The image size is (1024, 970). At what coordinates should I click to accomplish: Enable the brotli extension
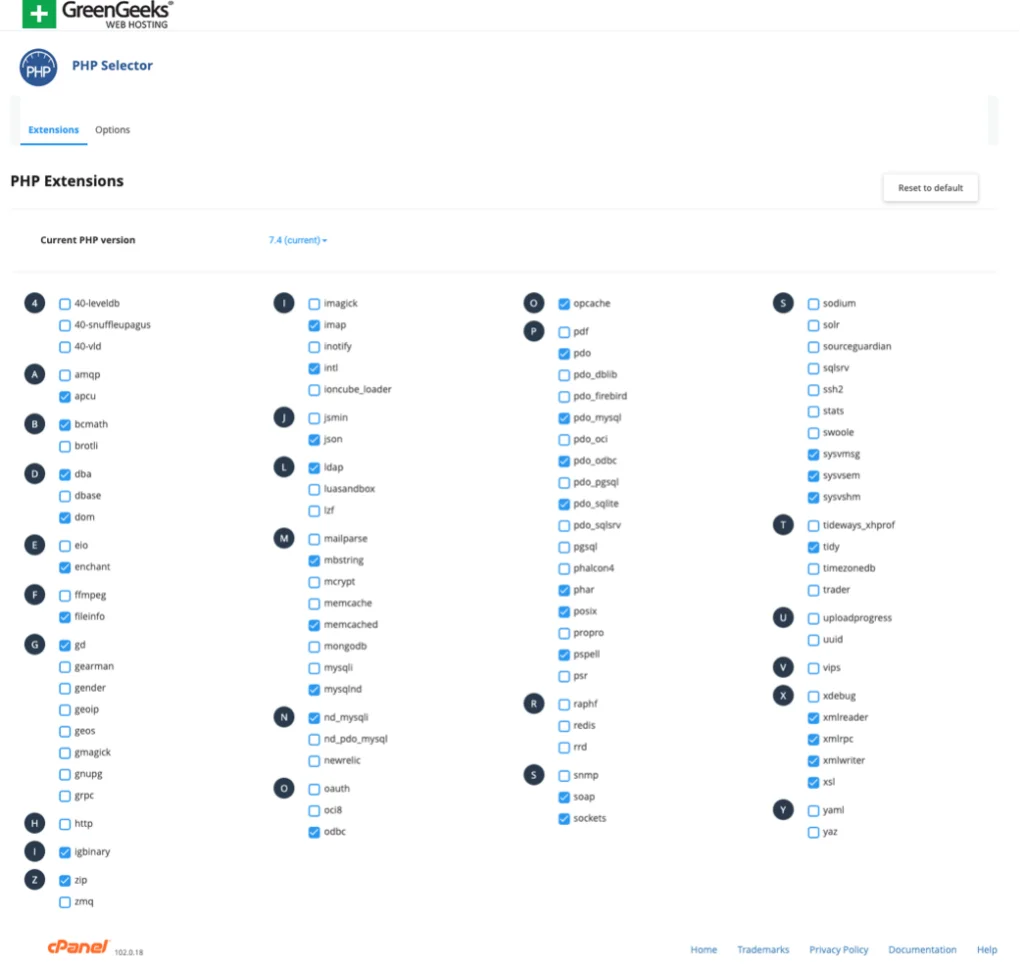65,446
